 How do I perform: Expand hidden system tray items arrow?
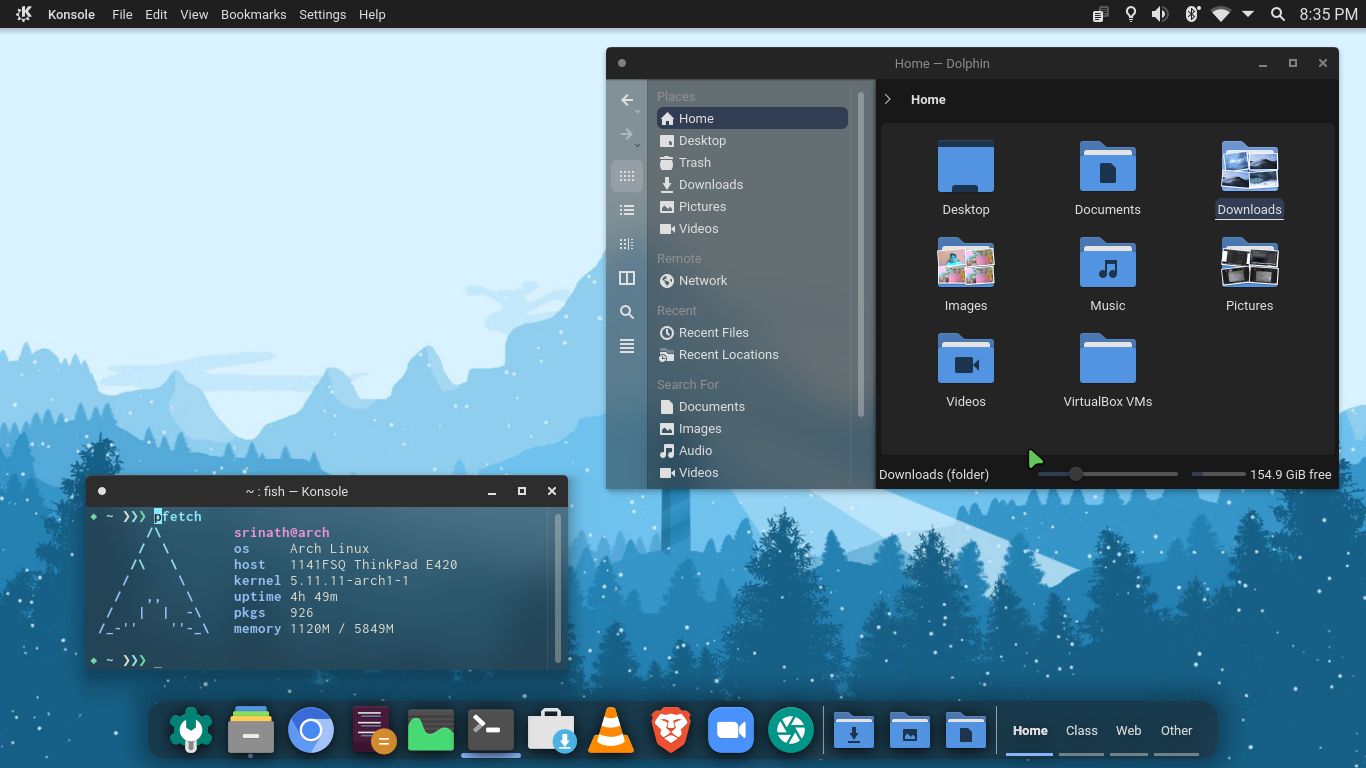pos(1247,14)
